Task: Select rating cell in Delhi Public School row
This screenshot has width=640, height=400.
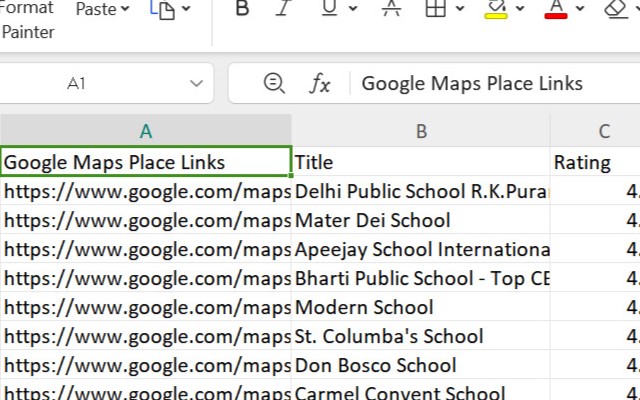Action: click(595, 191)
